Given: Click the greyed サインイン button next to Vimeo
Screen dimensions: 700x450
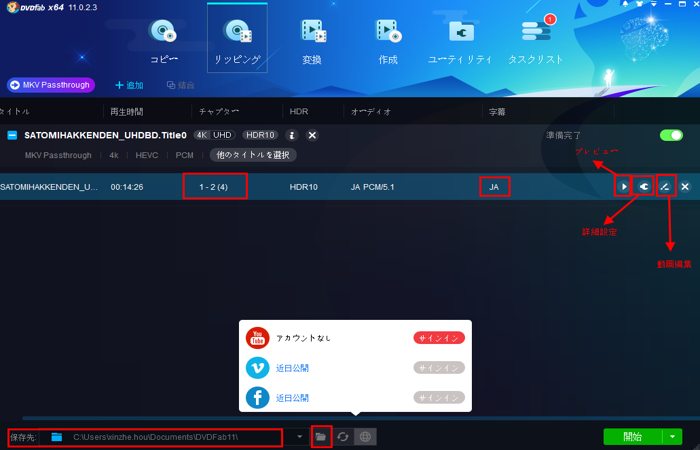Looking at the screenshot, I should (x=439, y=368).
